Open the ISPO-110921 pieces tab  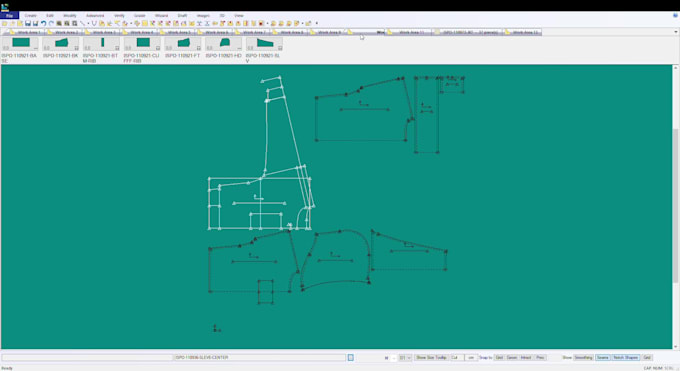click(467, 32)
